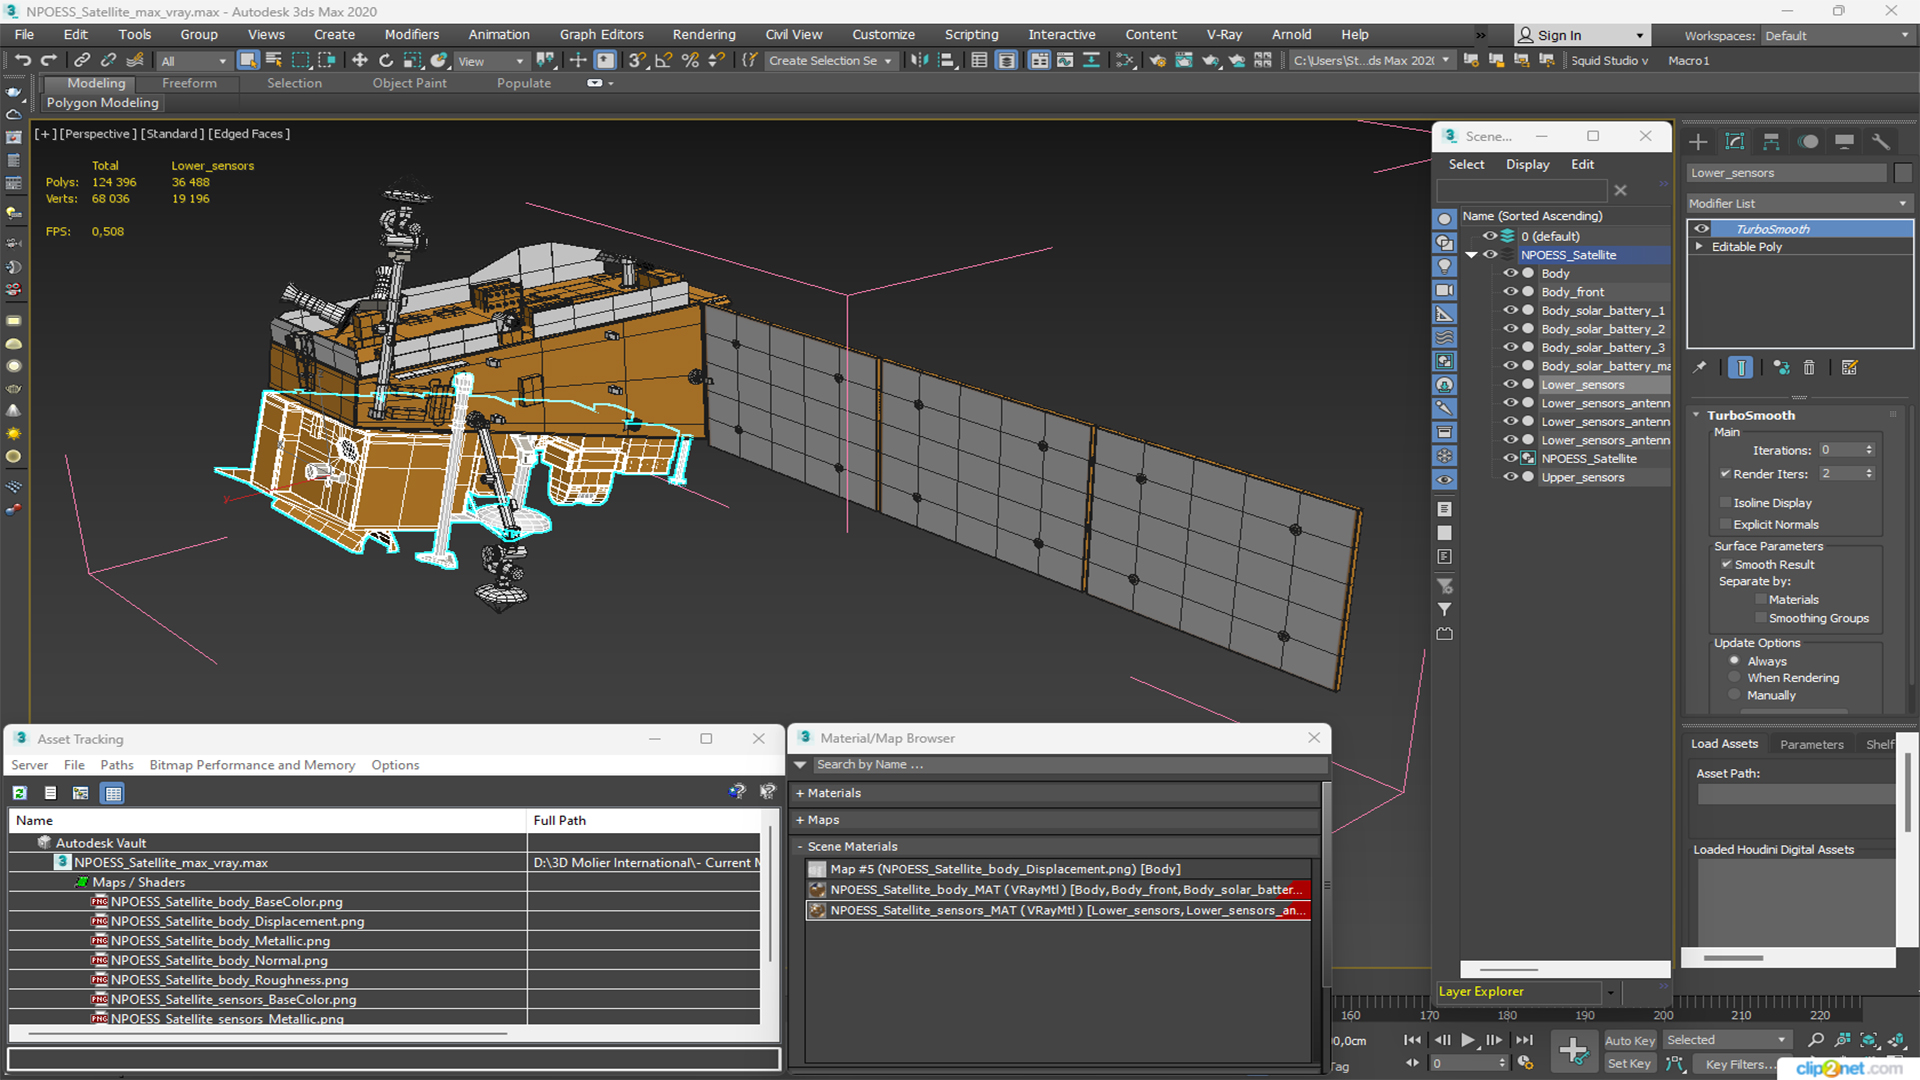The width and height of the screenshot is (1920, 1080).
Task: Toggle the 3D Snaps icon
Action: click(x=637, y=61)
